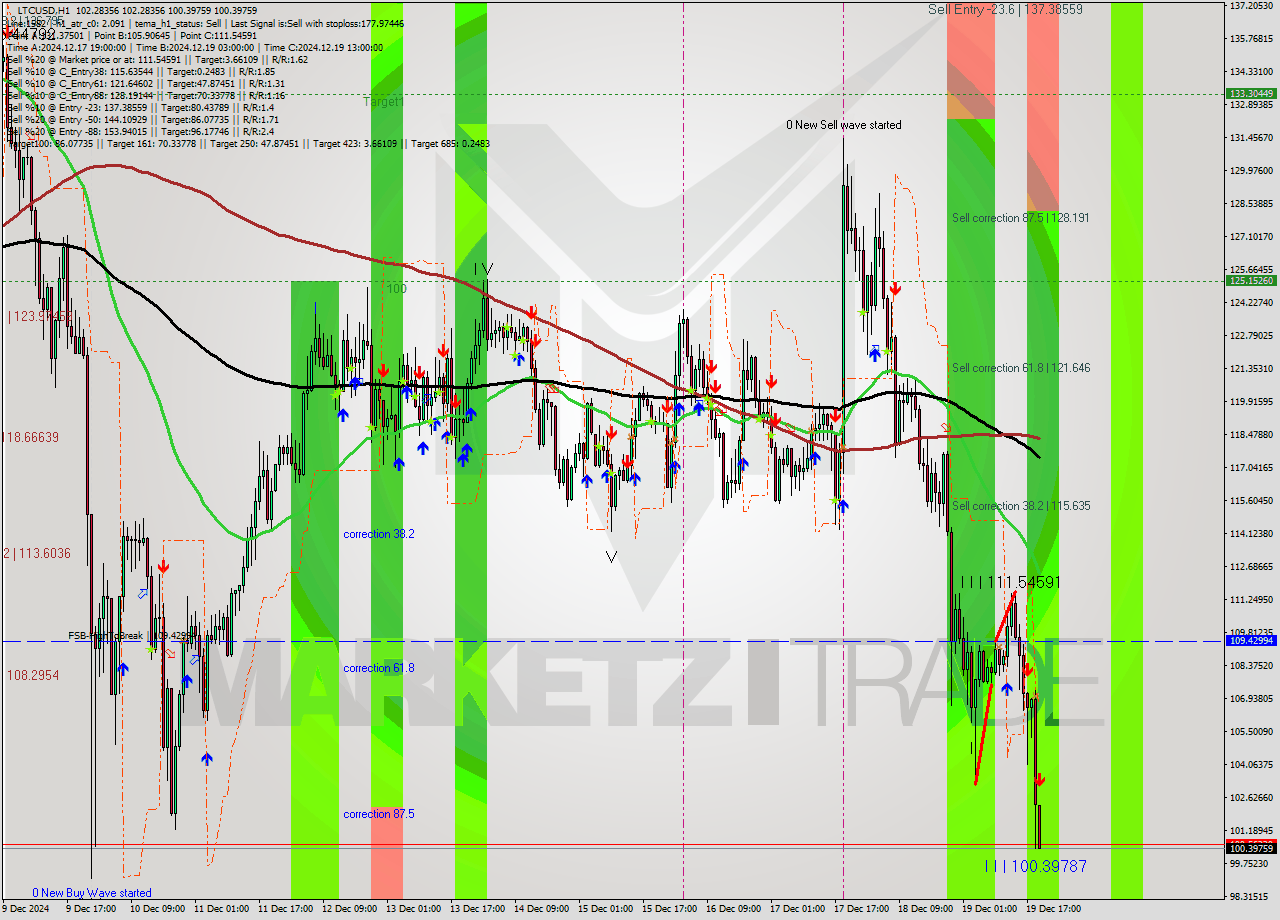Click the 'V' wave label below mid-chart lows

tap(611, 557)
